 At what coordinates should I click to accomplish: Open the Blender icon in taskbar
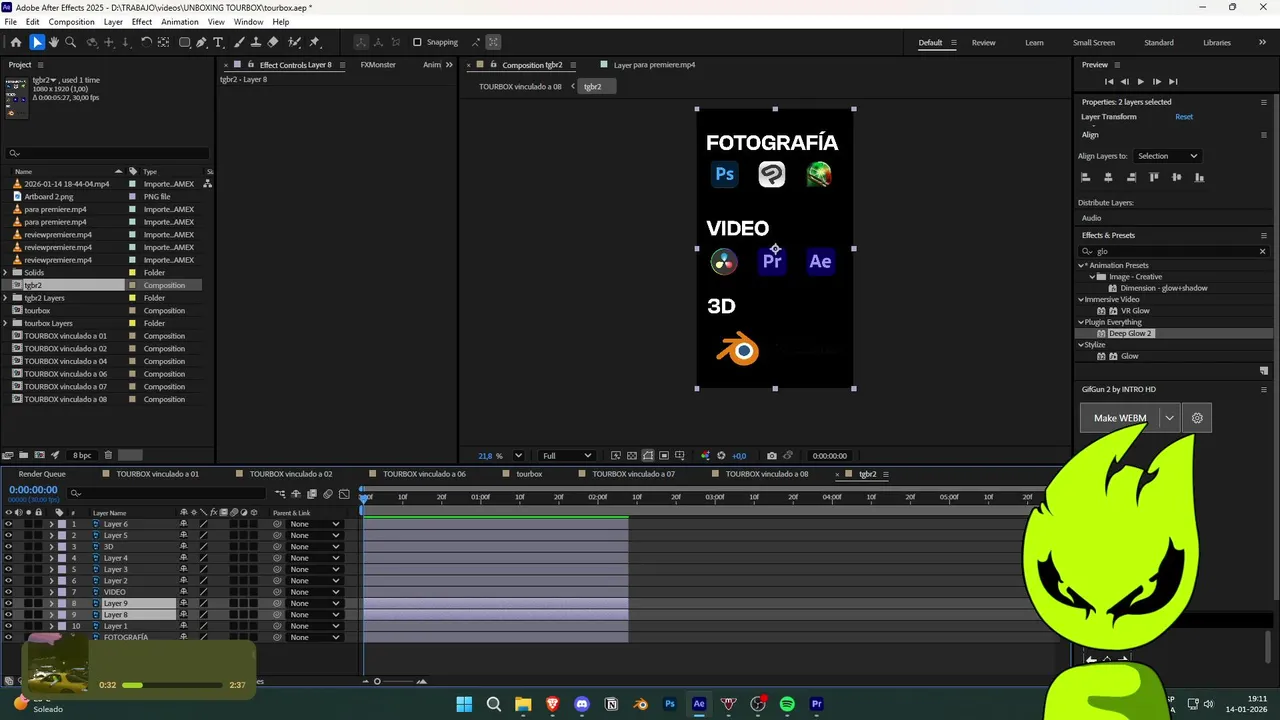(x=641, y=704)
